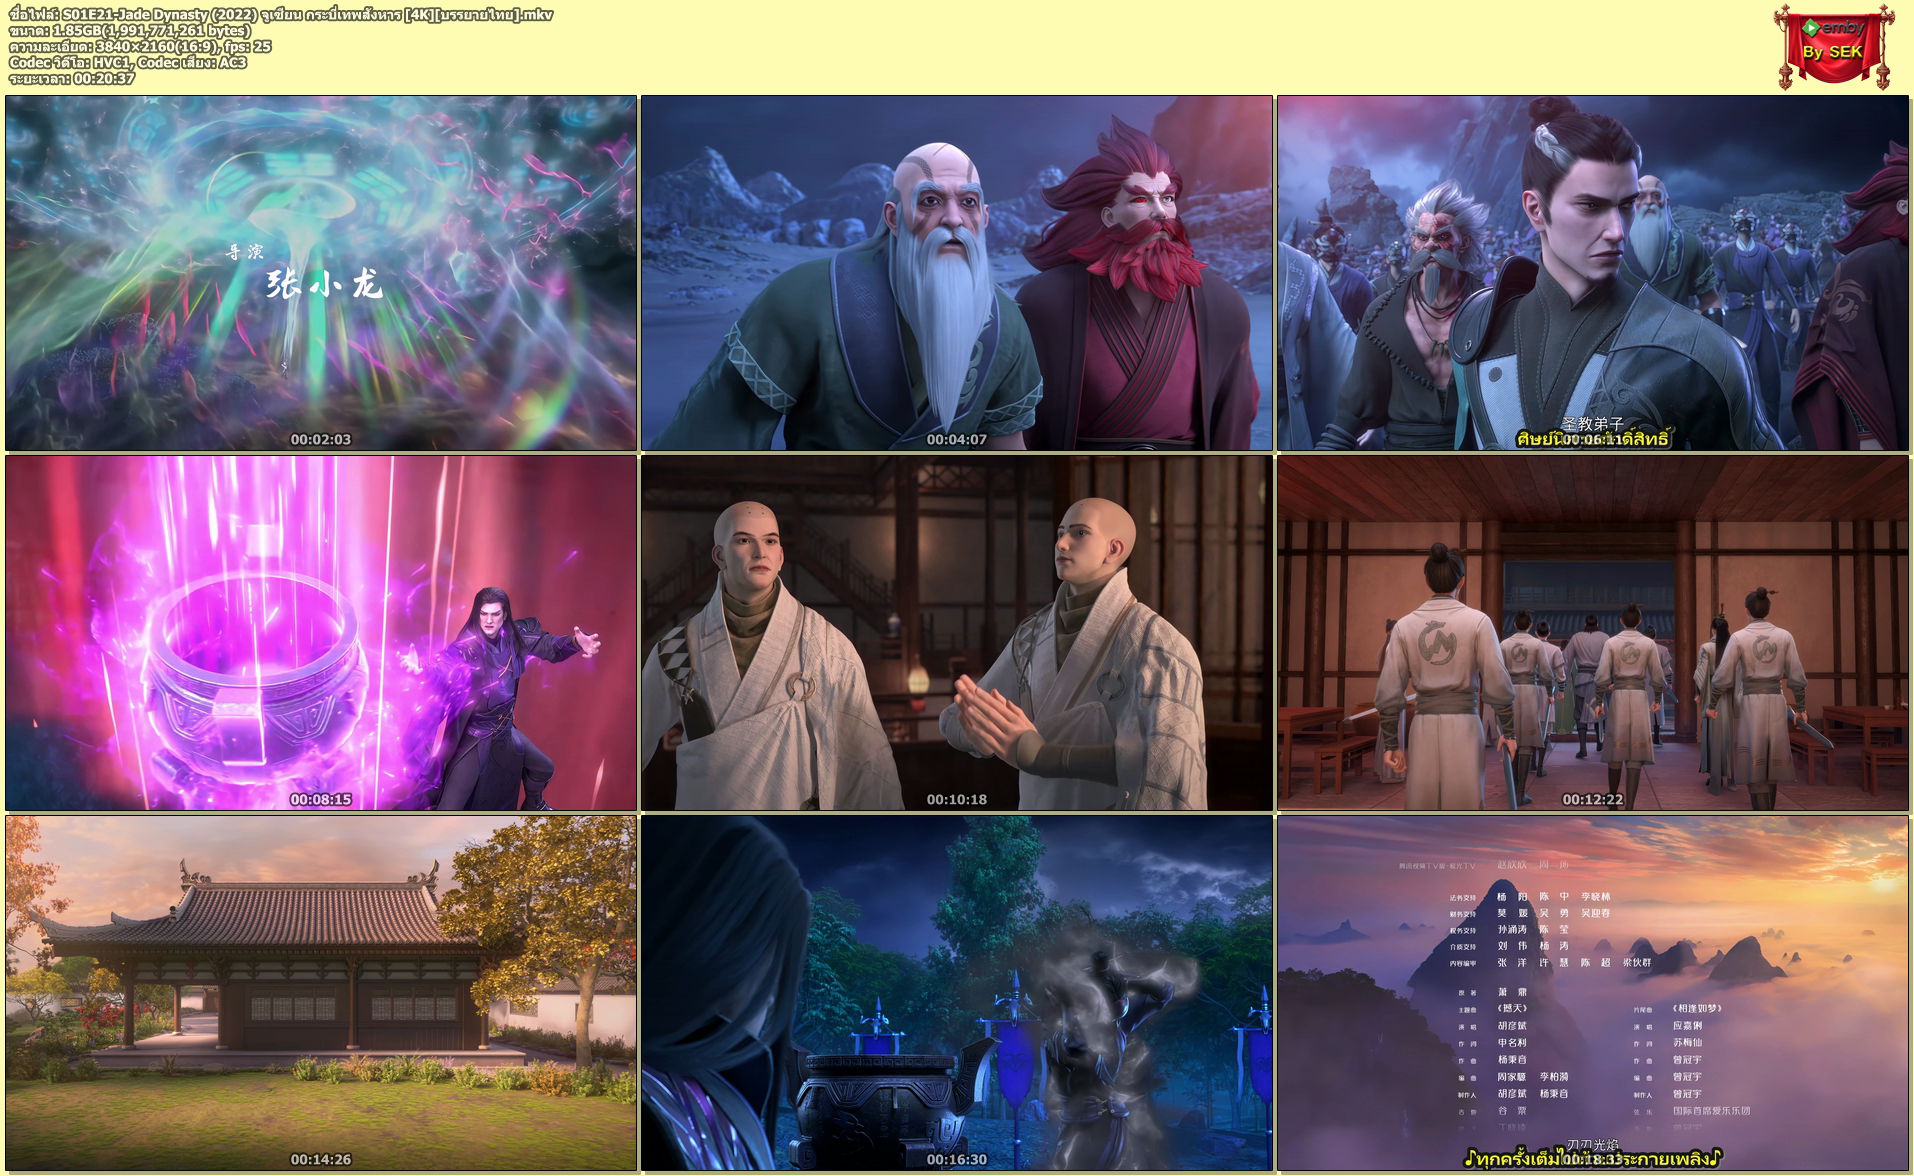Select the thumbnail at 00:02:03

tap(321, 273)
